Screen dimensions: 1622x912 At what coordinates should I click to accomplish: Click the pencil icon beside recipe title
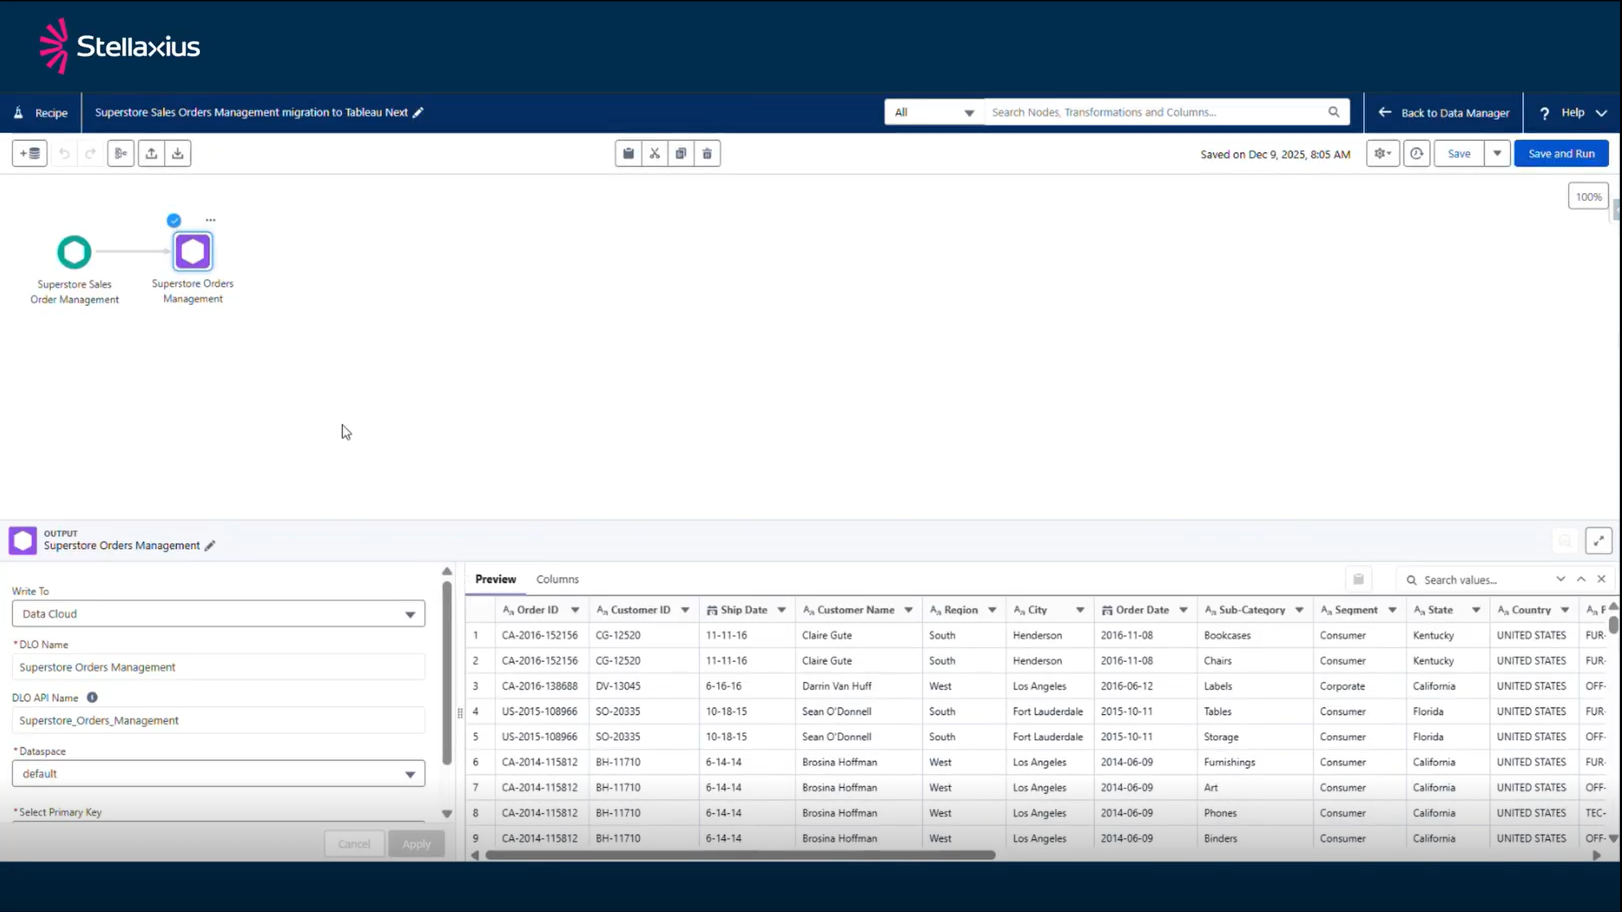click(419, 112)
